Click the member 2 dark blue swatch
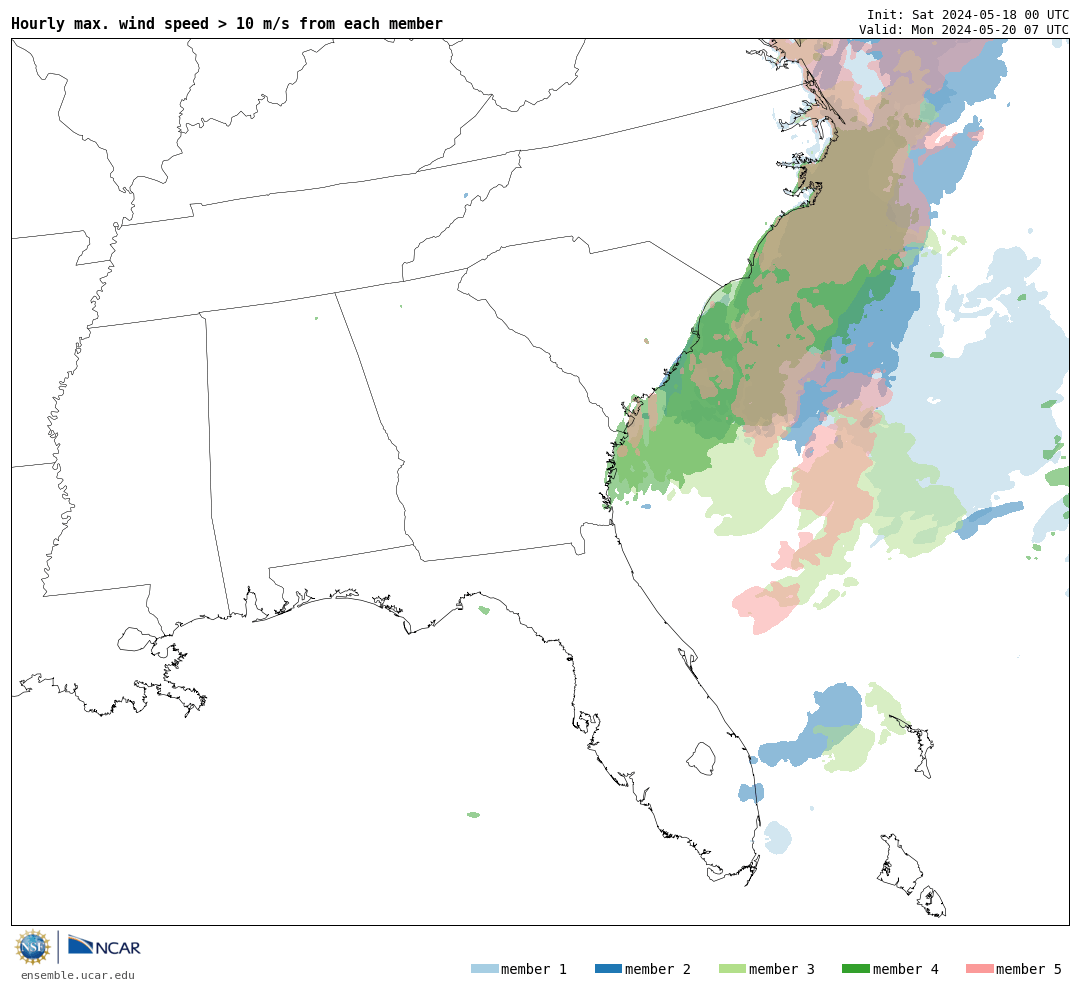Image resolution: width=1080 pixels, height=988 pixels. 608,969
